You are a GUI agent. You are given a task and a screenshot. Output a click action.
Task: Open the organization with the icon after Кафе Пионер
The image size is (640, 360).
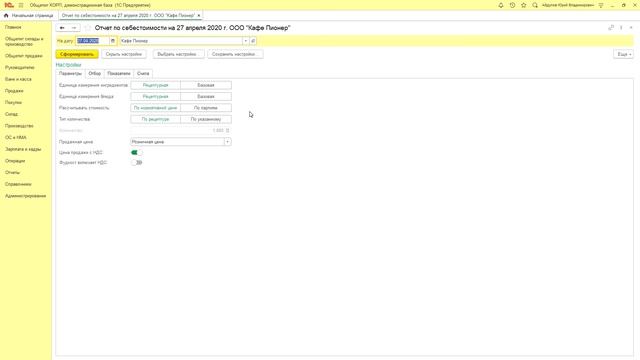[253, 41]
